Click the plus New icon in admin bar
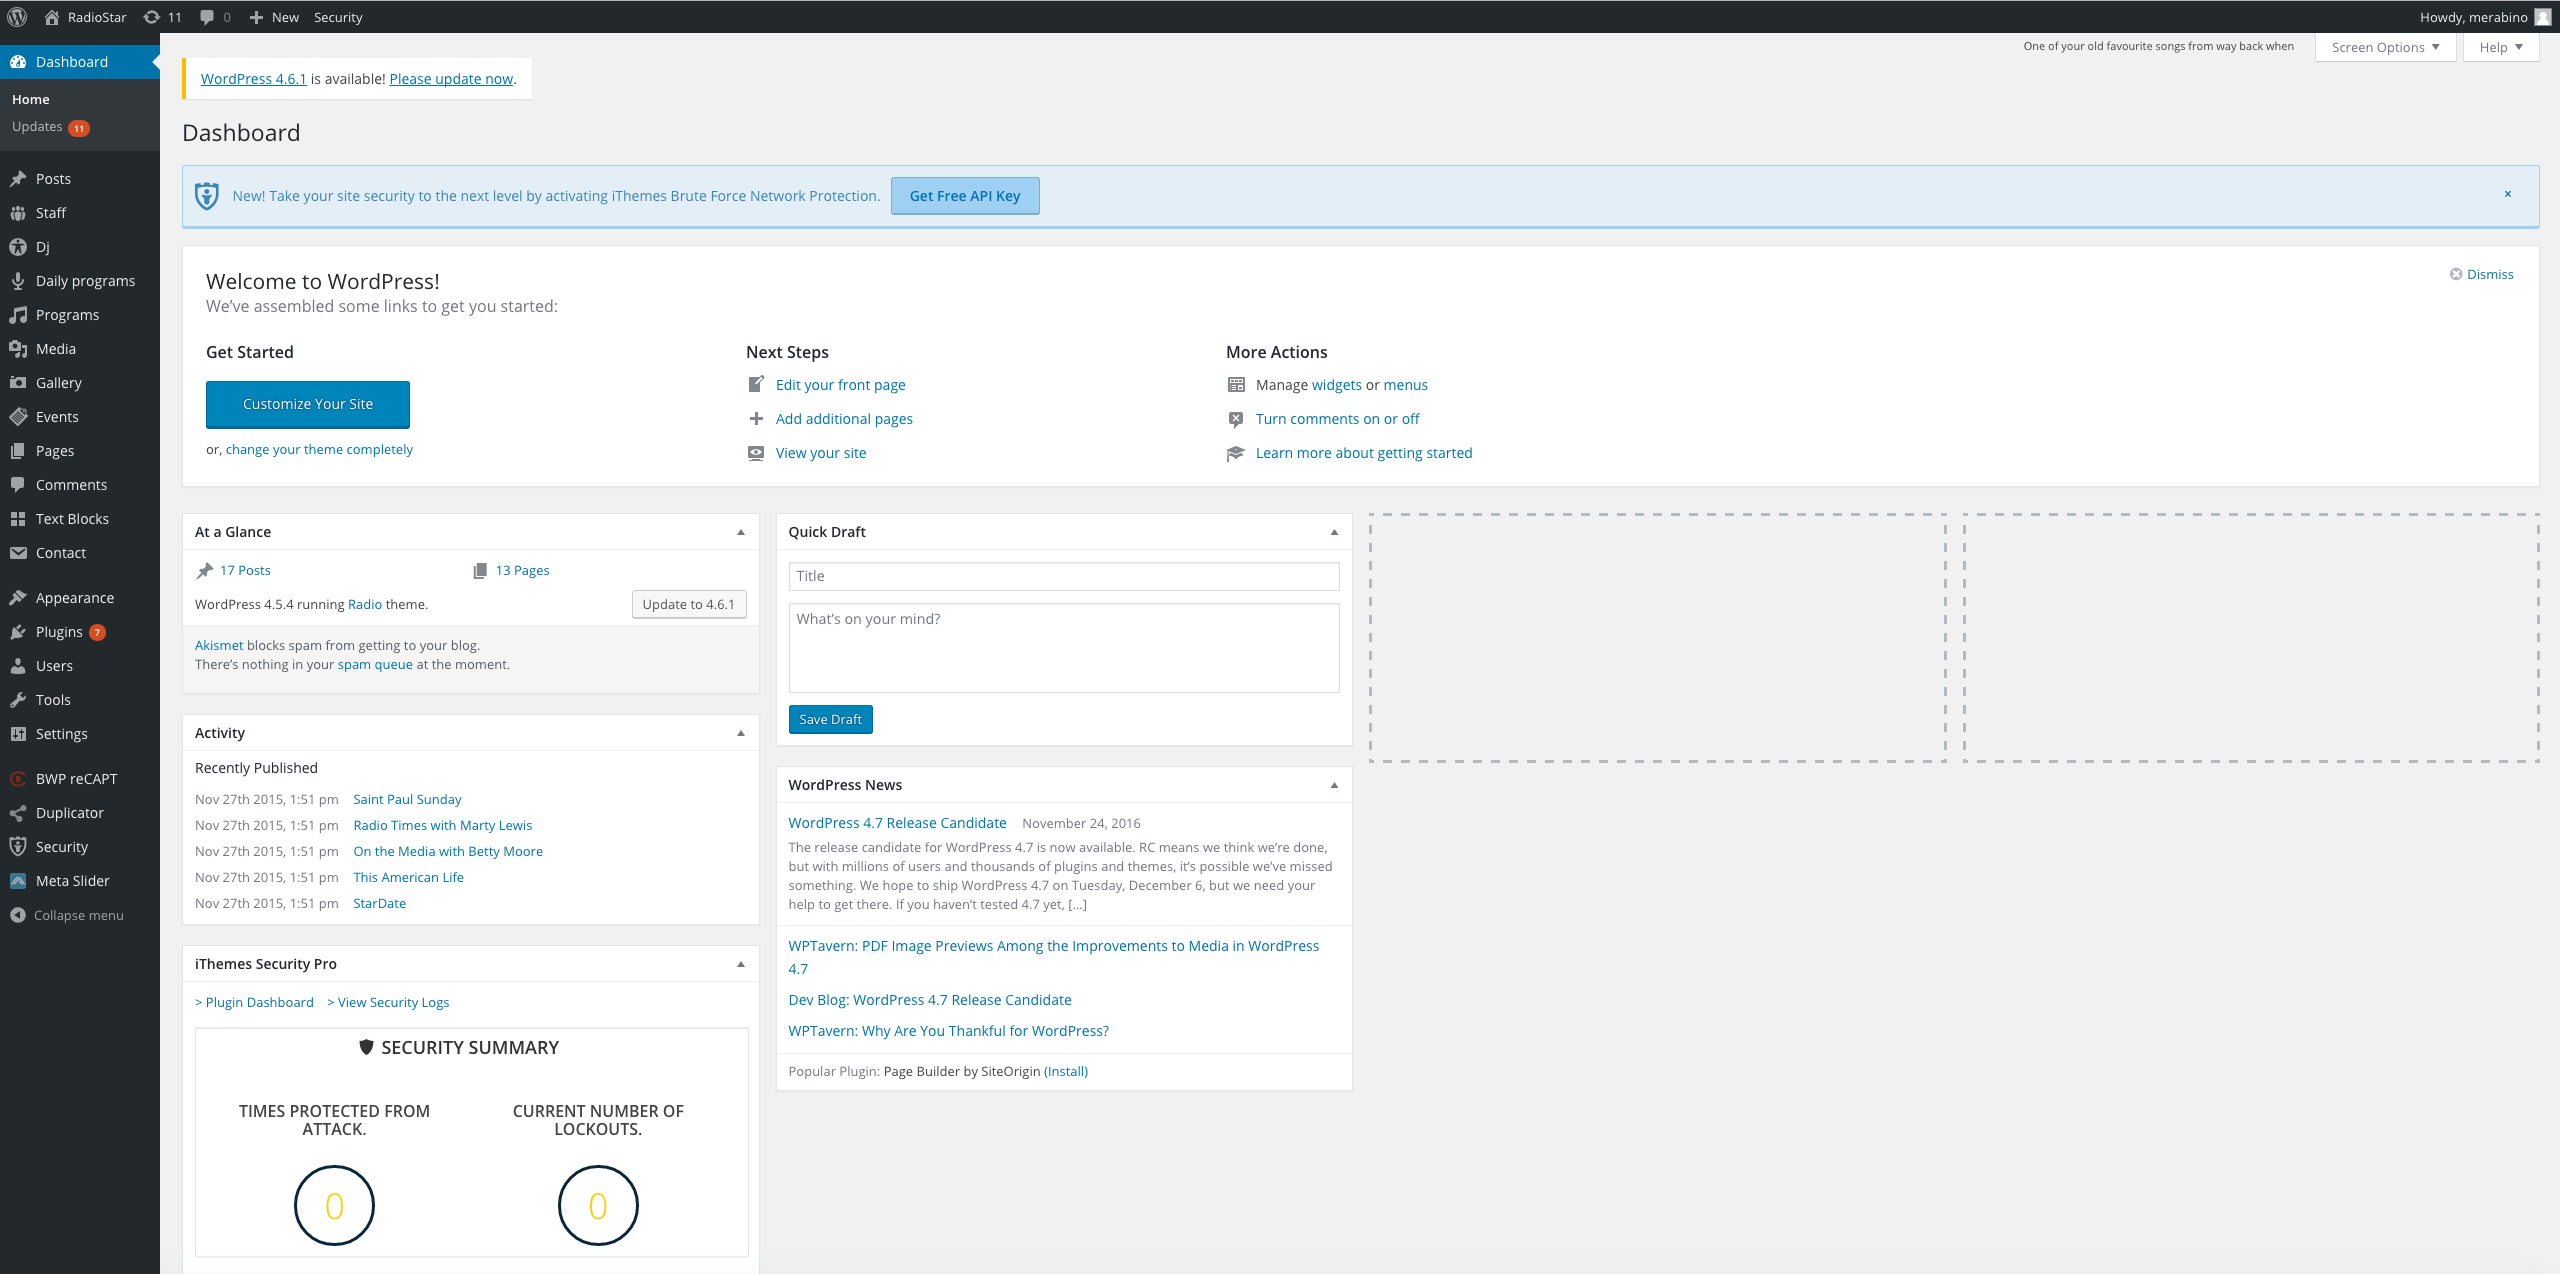 point(256,17)
